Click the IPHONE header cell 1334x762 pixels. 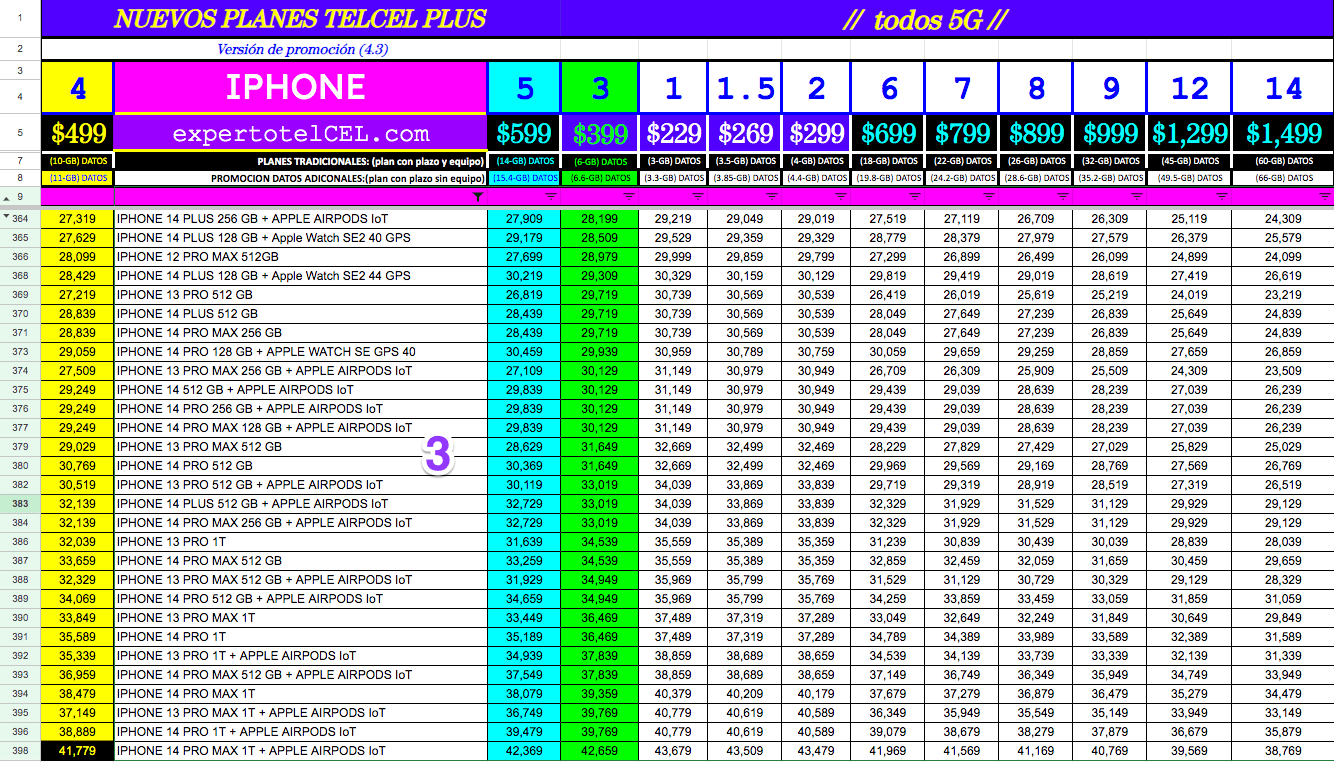(x=301, y=87)
